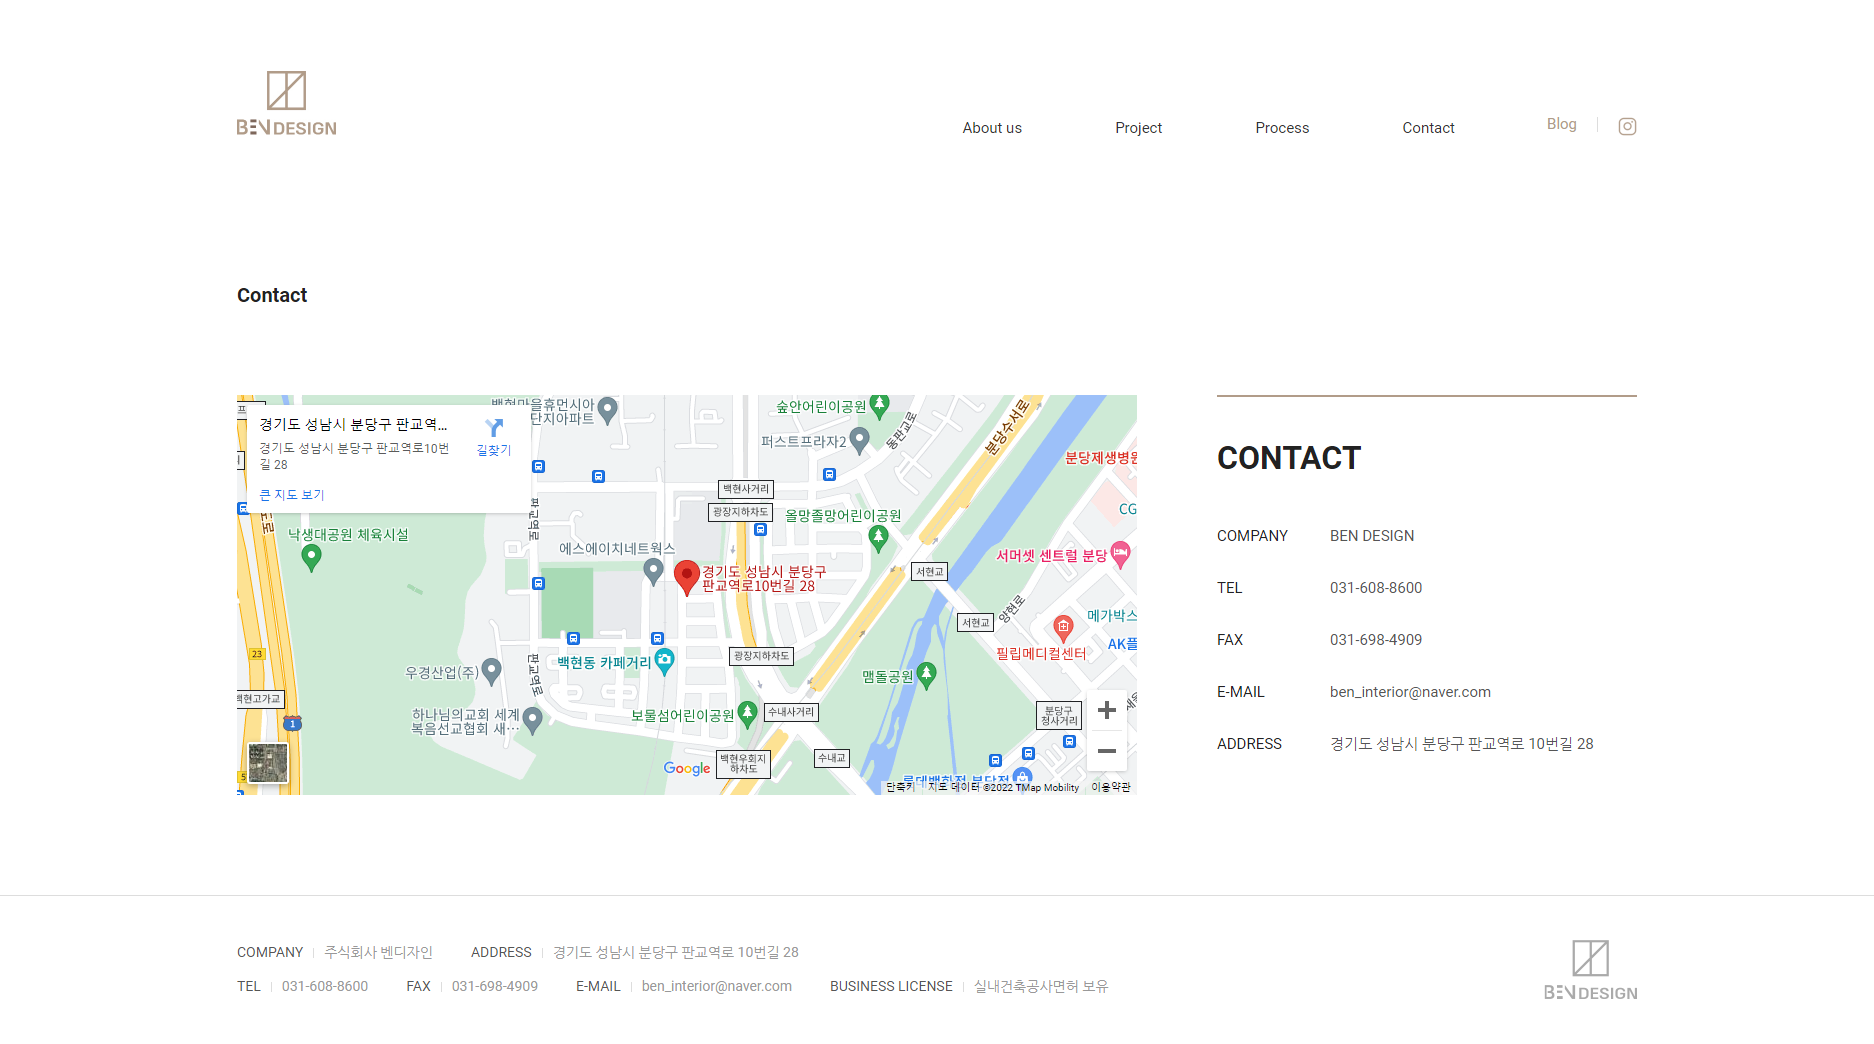Zoom in the map with plus button

[1107, 710]
